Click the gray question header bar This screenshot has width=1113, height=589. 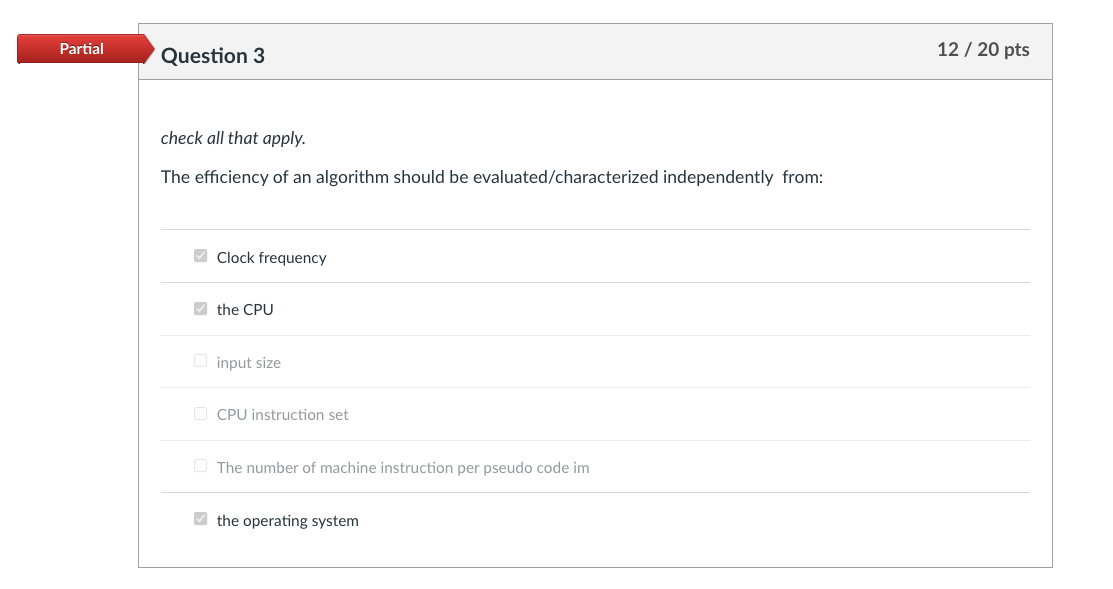[x=600, y=52]
